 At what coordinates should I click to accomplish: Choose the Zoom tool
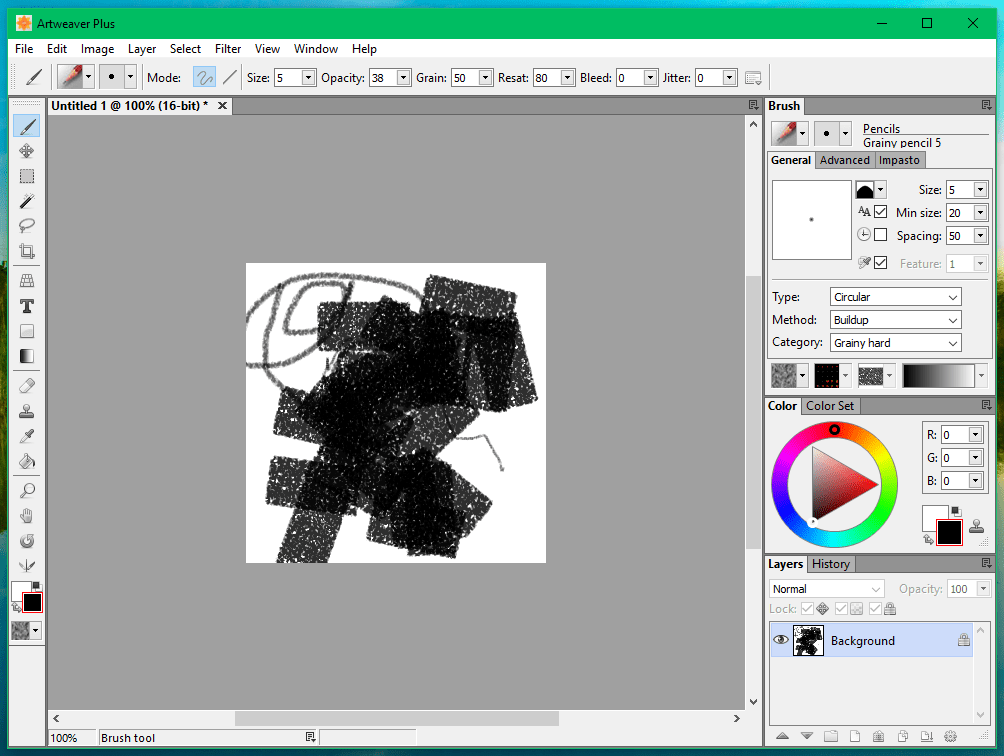(27, 489)
